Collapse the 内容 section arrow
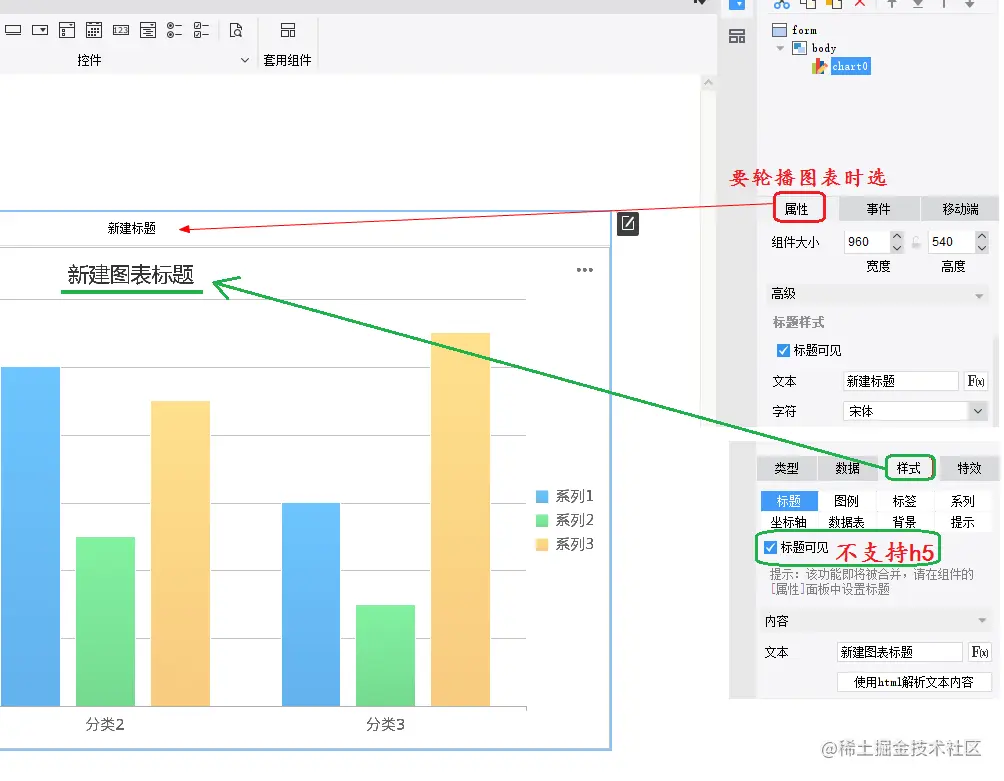 pyautogui.click(x=982, y=620)
